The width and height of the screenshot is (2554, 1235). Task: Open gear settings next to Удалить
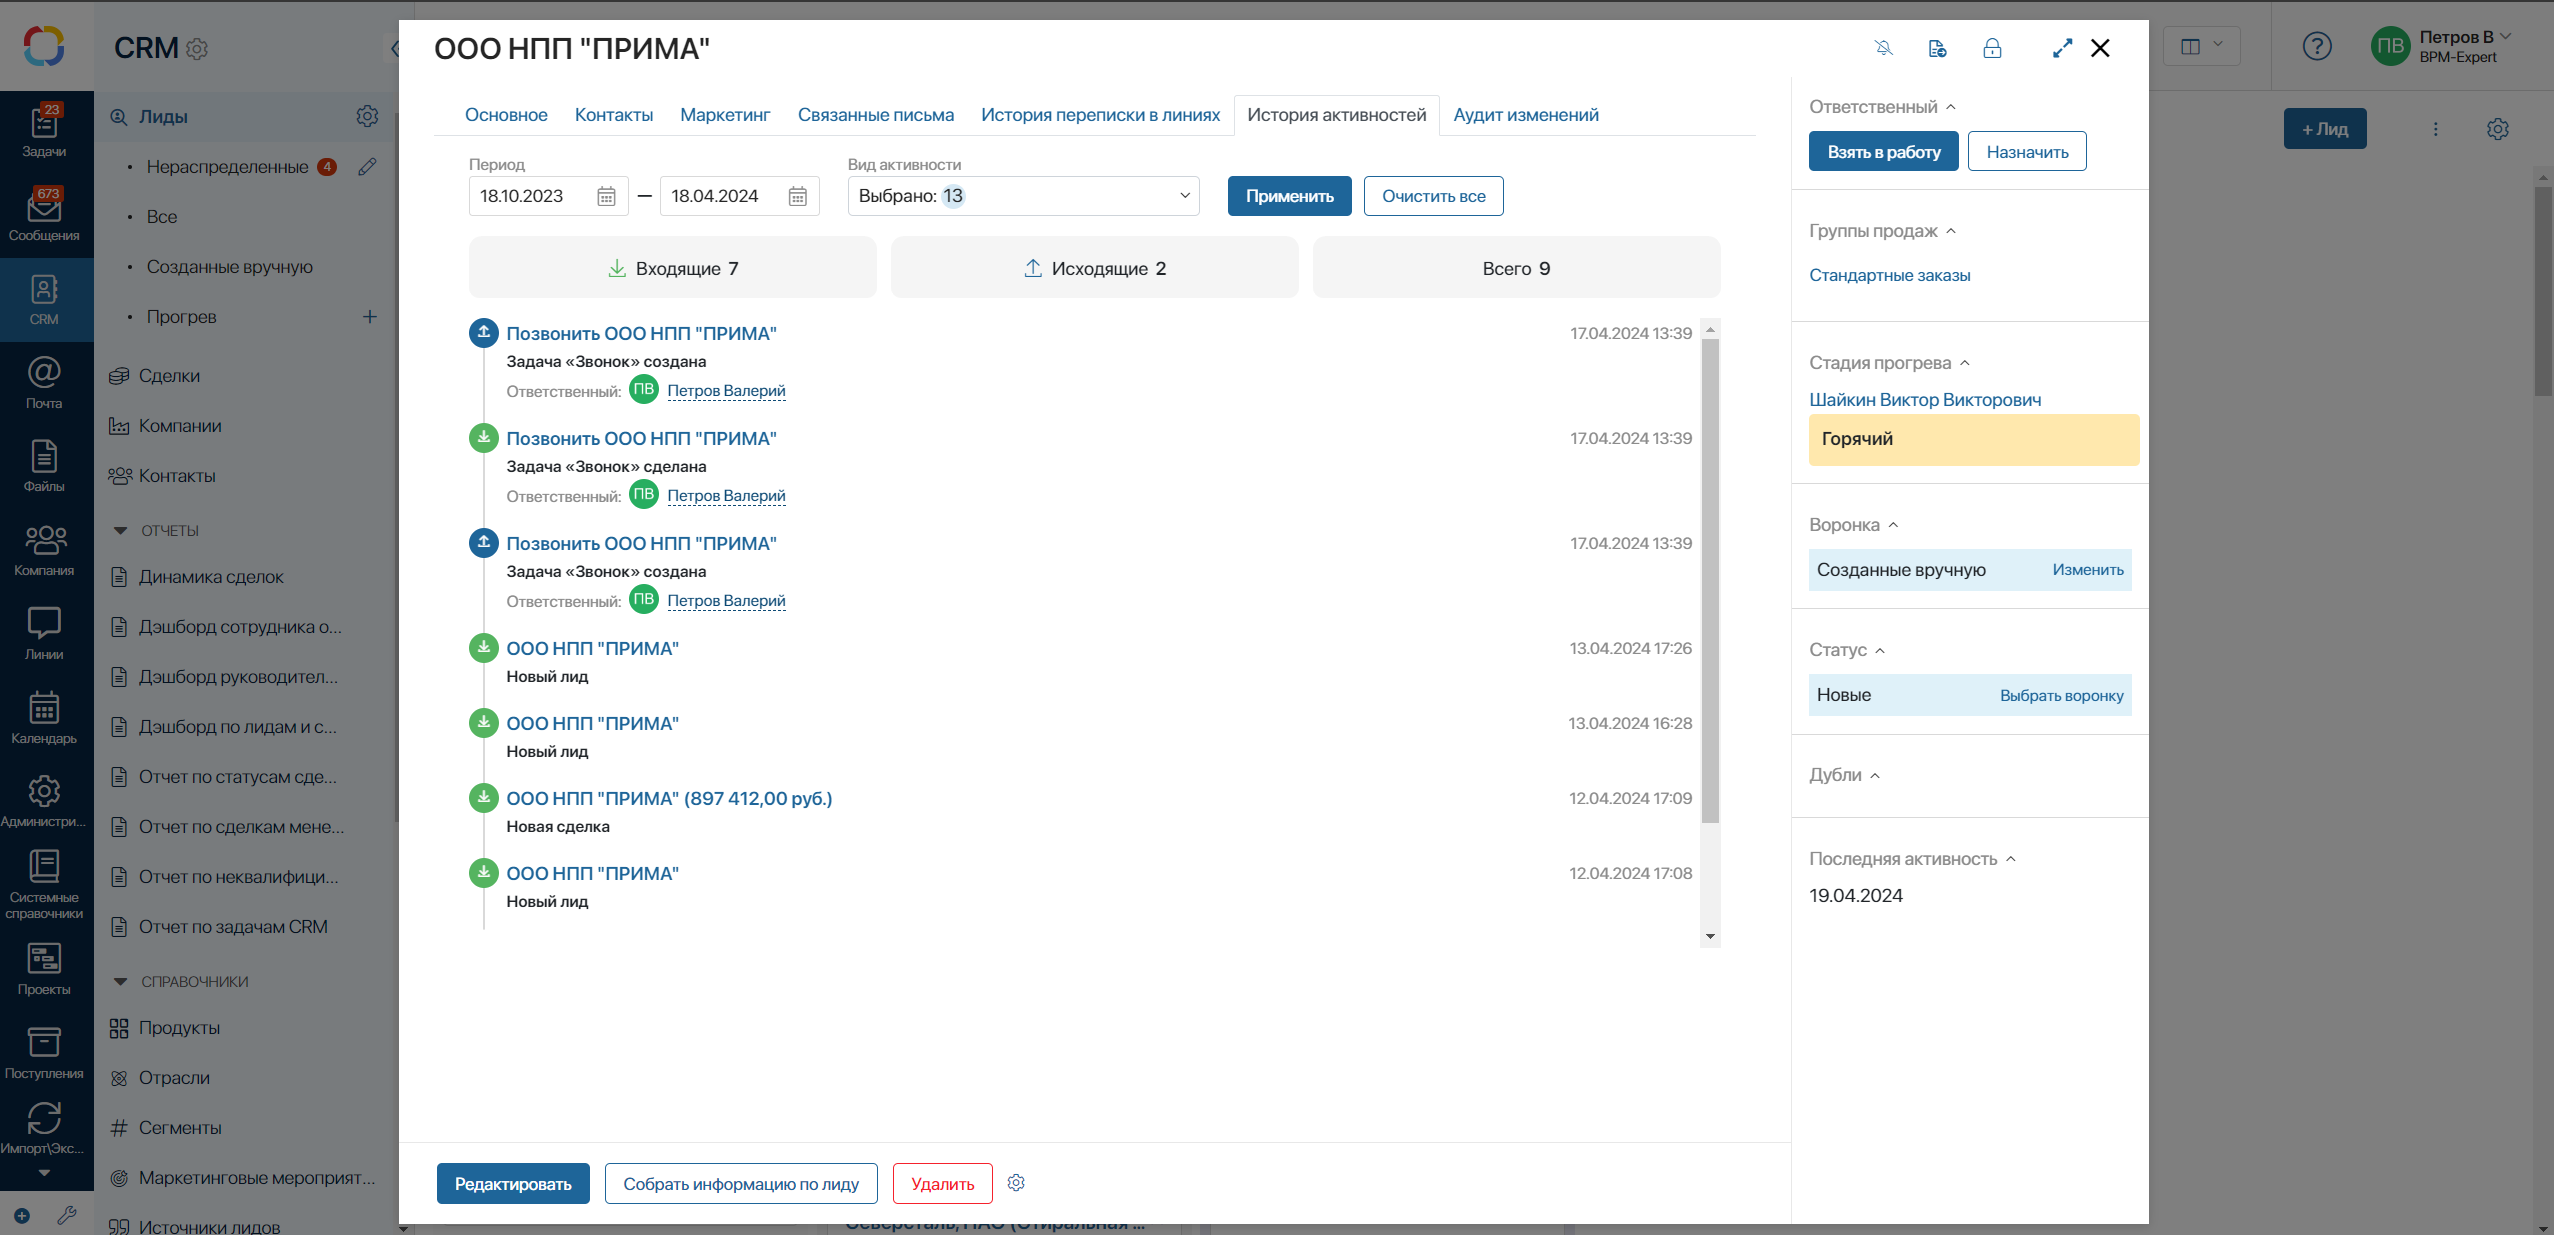coord(1016,1183)
